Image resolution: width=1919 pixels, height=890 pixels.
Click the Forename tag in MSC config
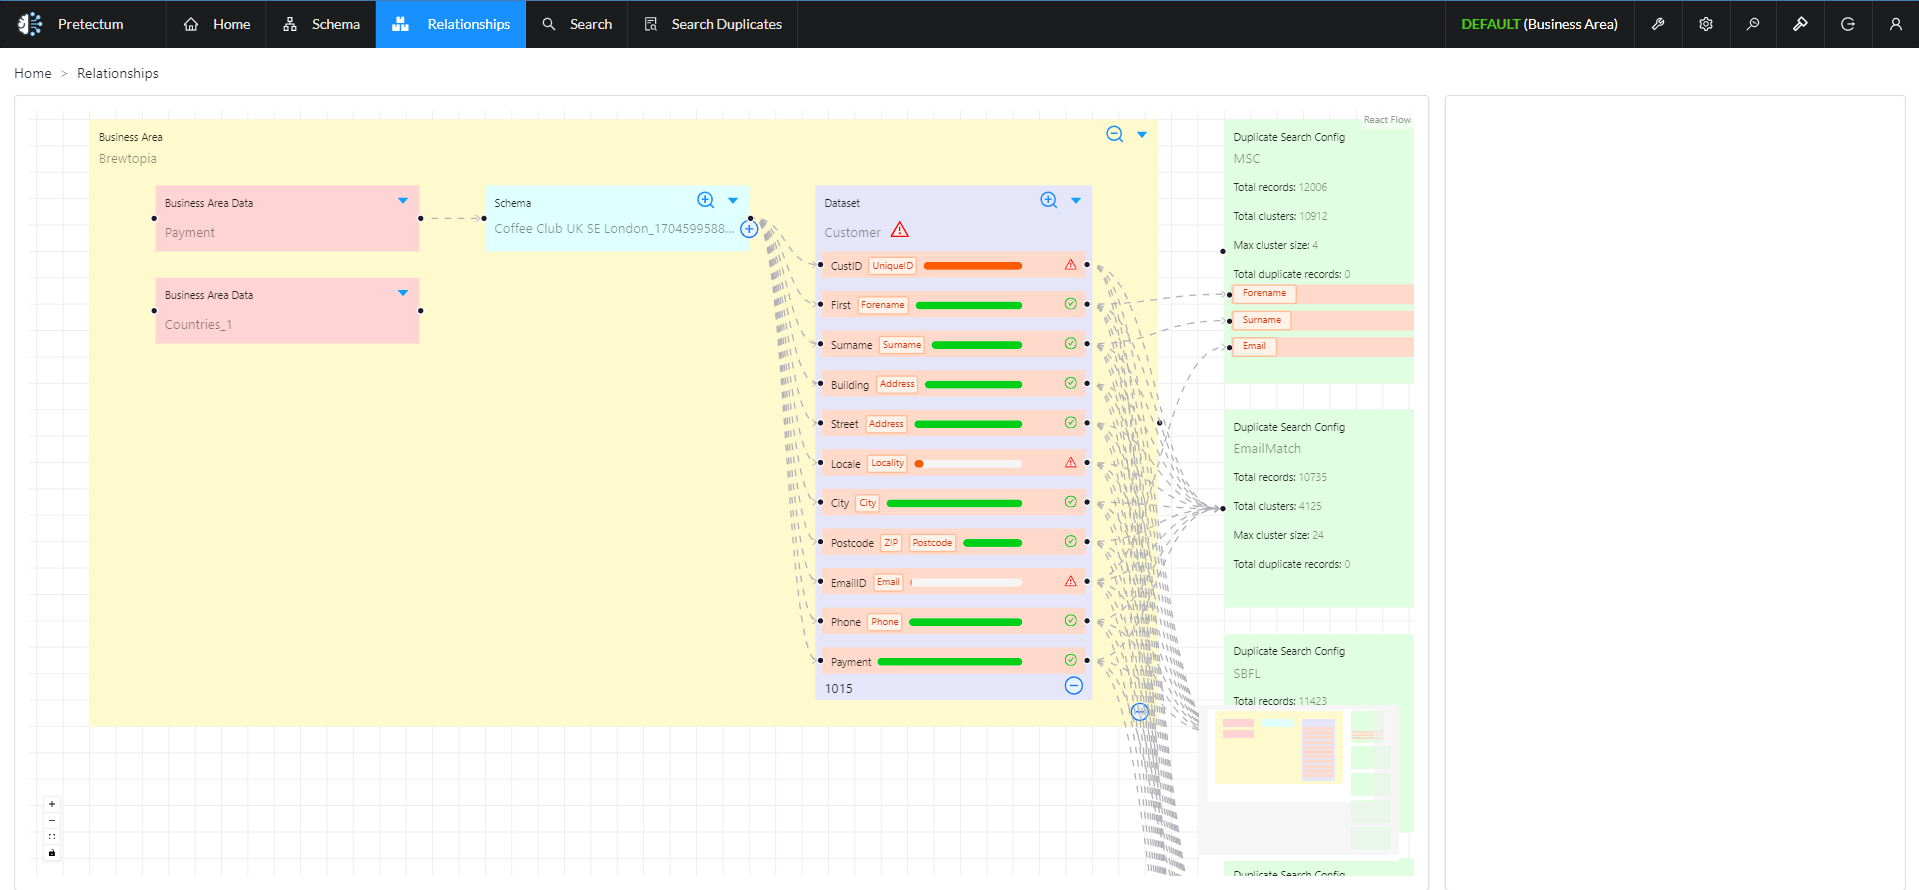click(x=1264, y=293)
